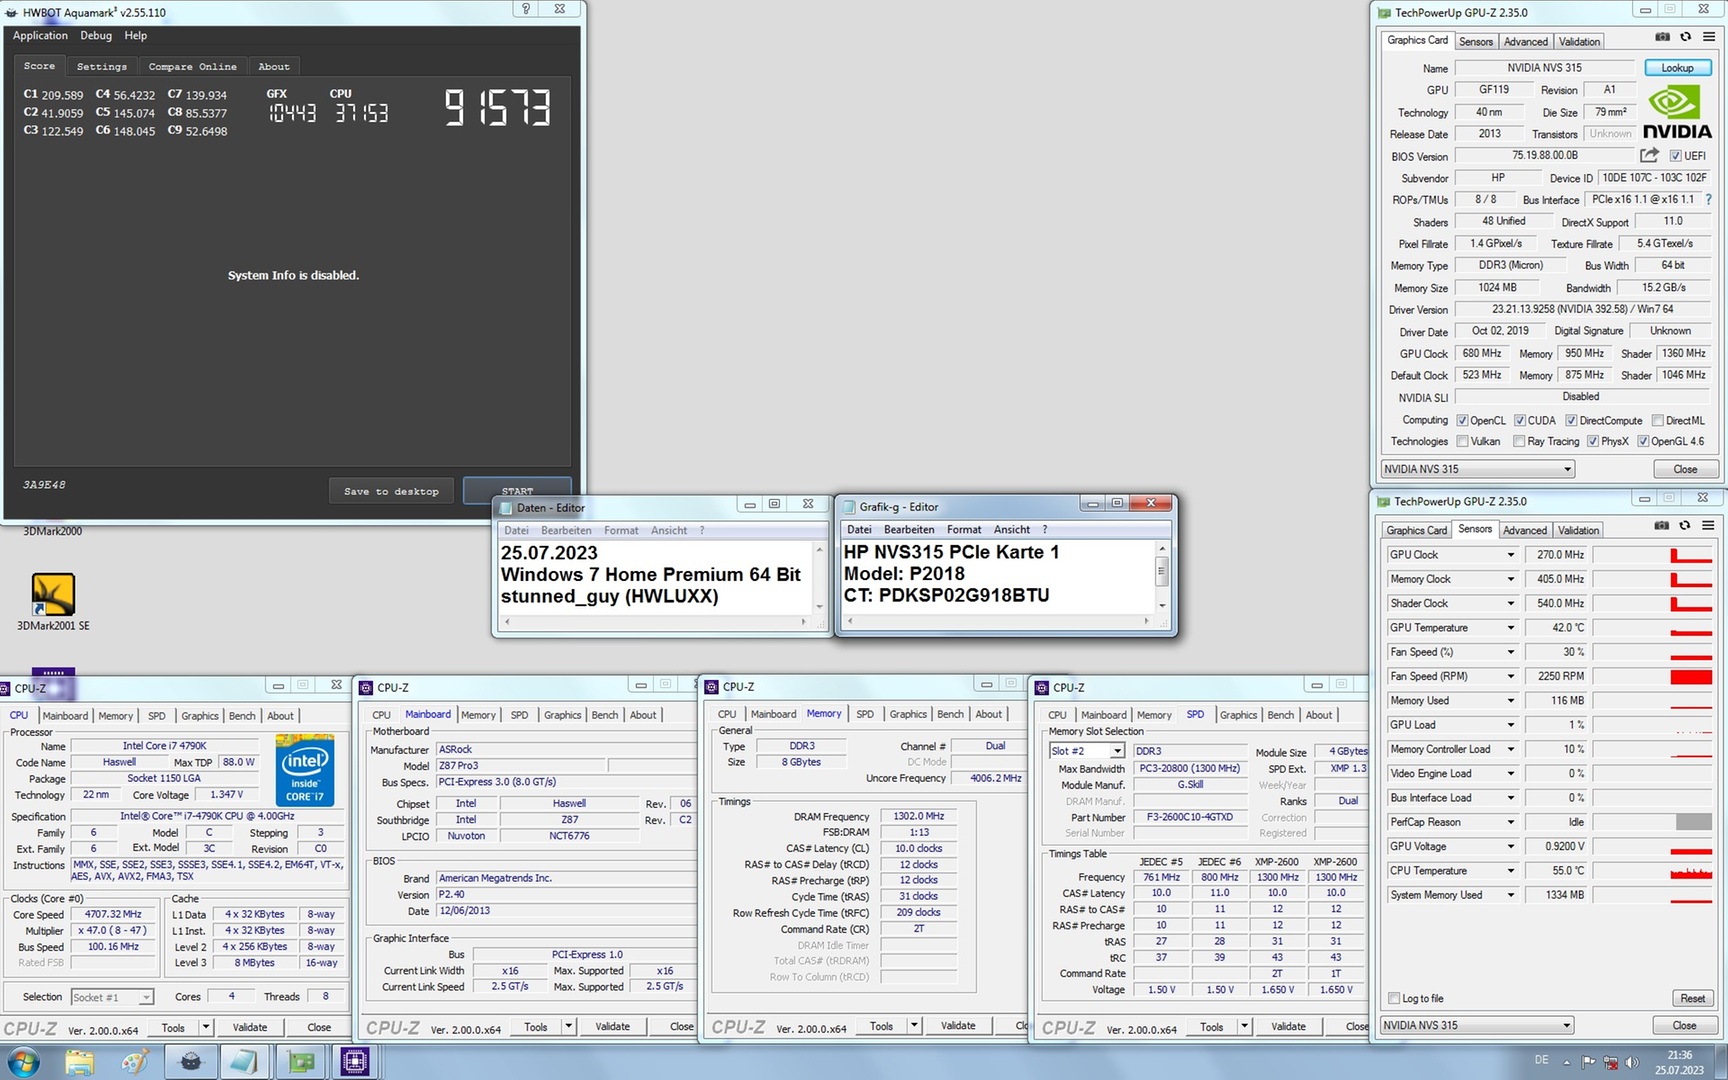Screen dimensions: 1728x1080
Task: Click Save to desktop in Aquamark
Action: pyautogui.click(x=391, y=491)
